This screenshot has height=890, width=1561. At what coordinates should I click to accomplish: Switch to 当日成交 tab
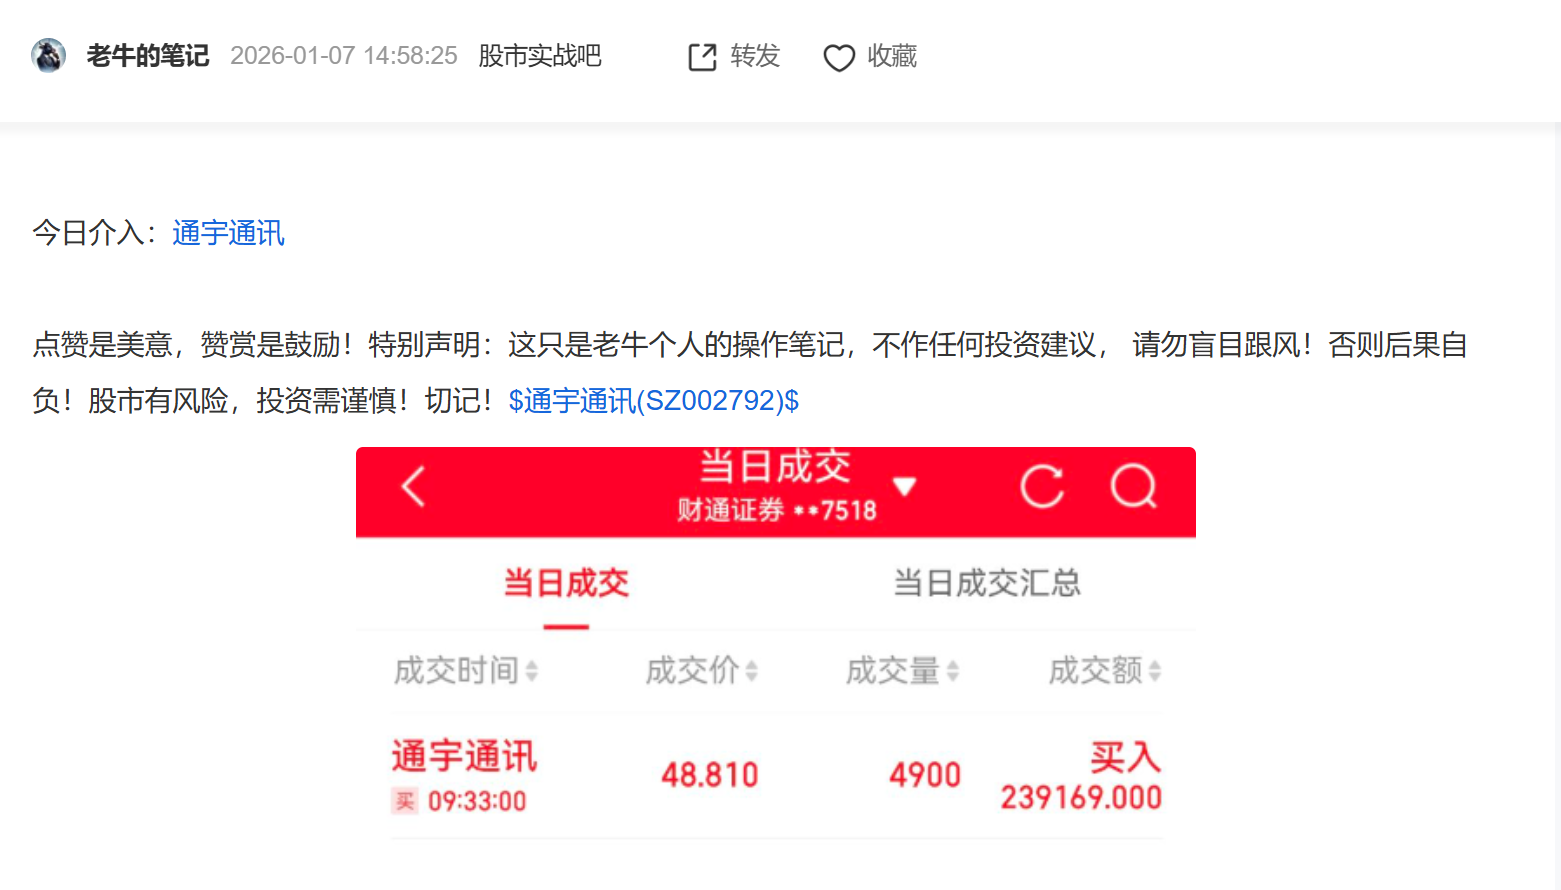point(566,583)
